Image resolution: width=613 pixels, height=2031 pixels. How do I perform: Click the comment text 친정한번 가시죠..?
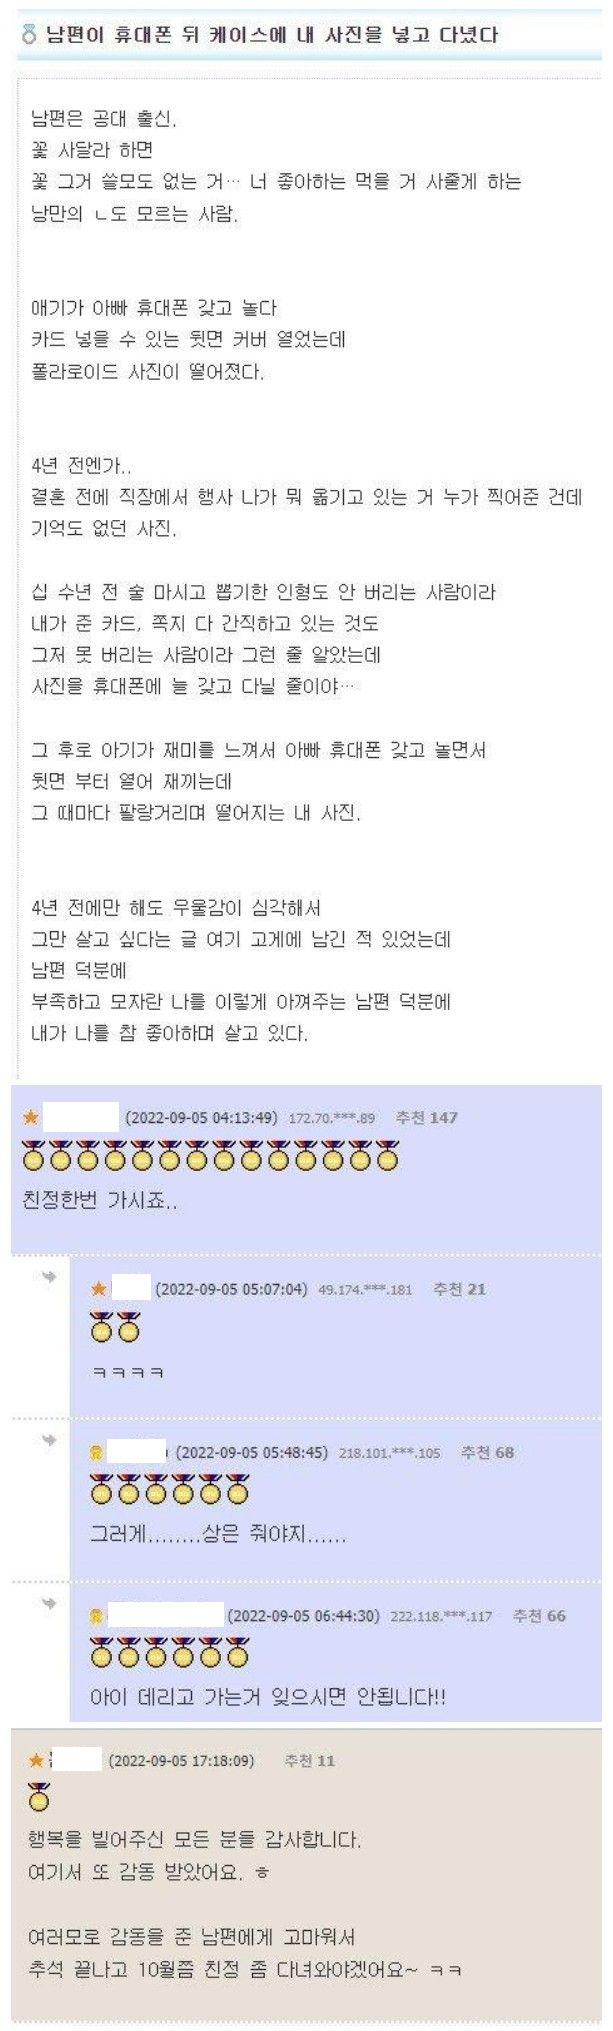click(100, 1199)
